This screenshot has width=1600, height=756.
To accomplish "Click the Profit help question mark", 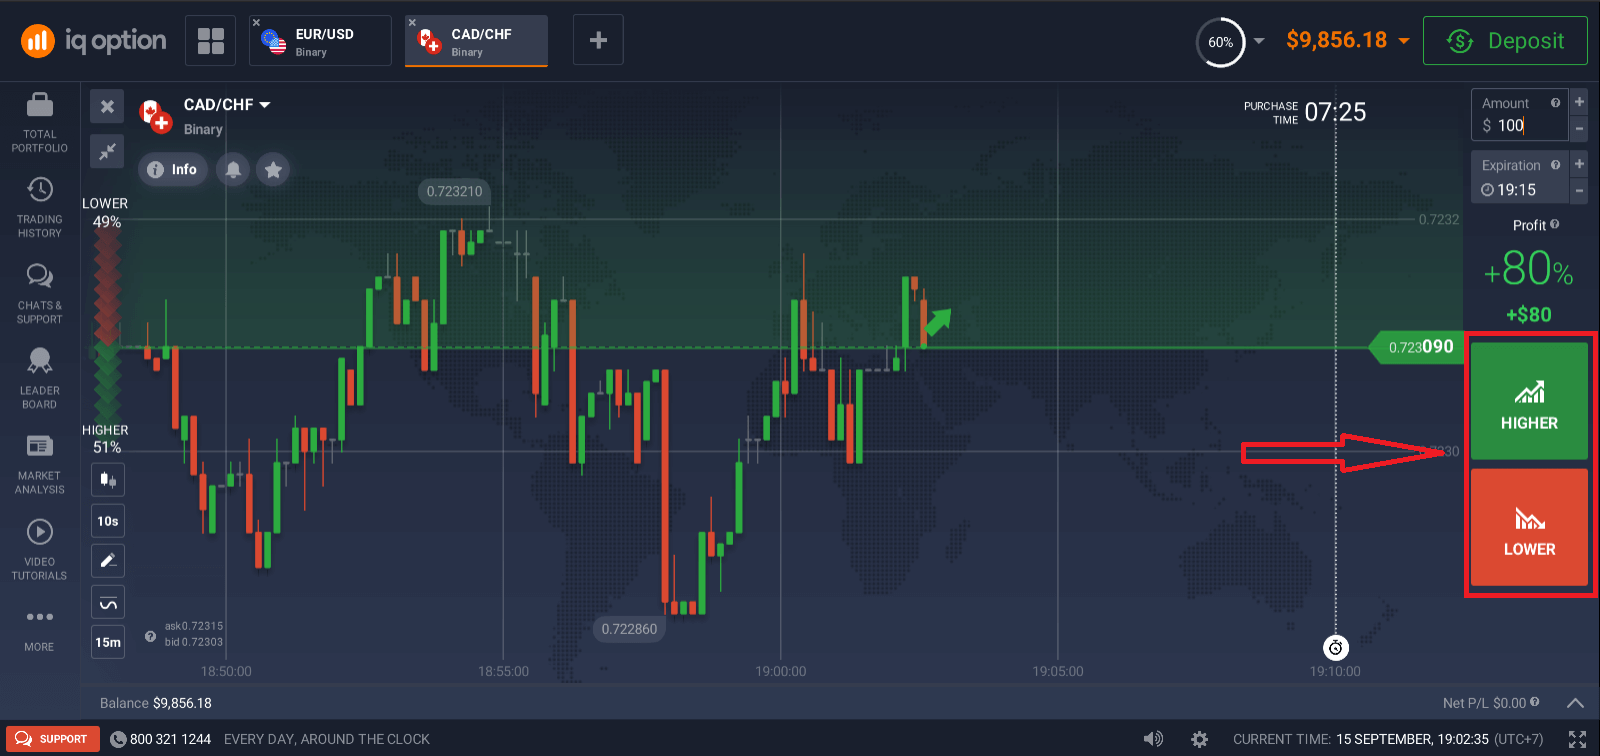I will click(1554, 225).
